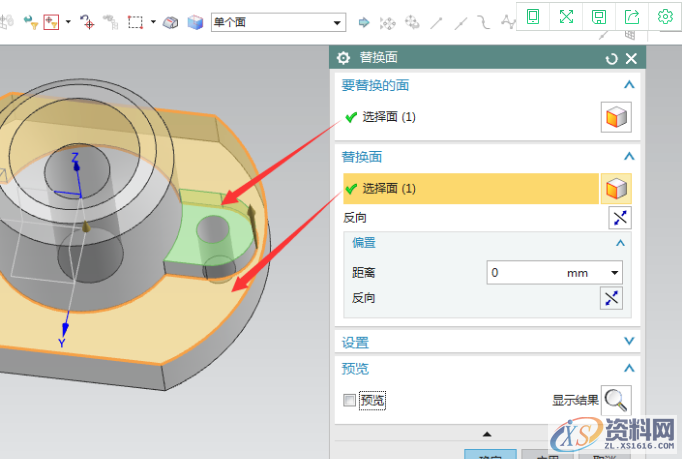The height and width of the screenshot is (459, 682).
Task: Click the green tablet view icon
Action: click(x=533, y=17)
